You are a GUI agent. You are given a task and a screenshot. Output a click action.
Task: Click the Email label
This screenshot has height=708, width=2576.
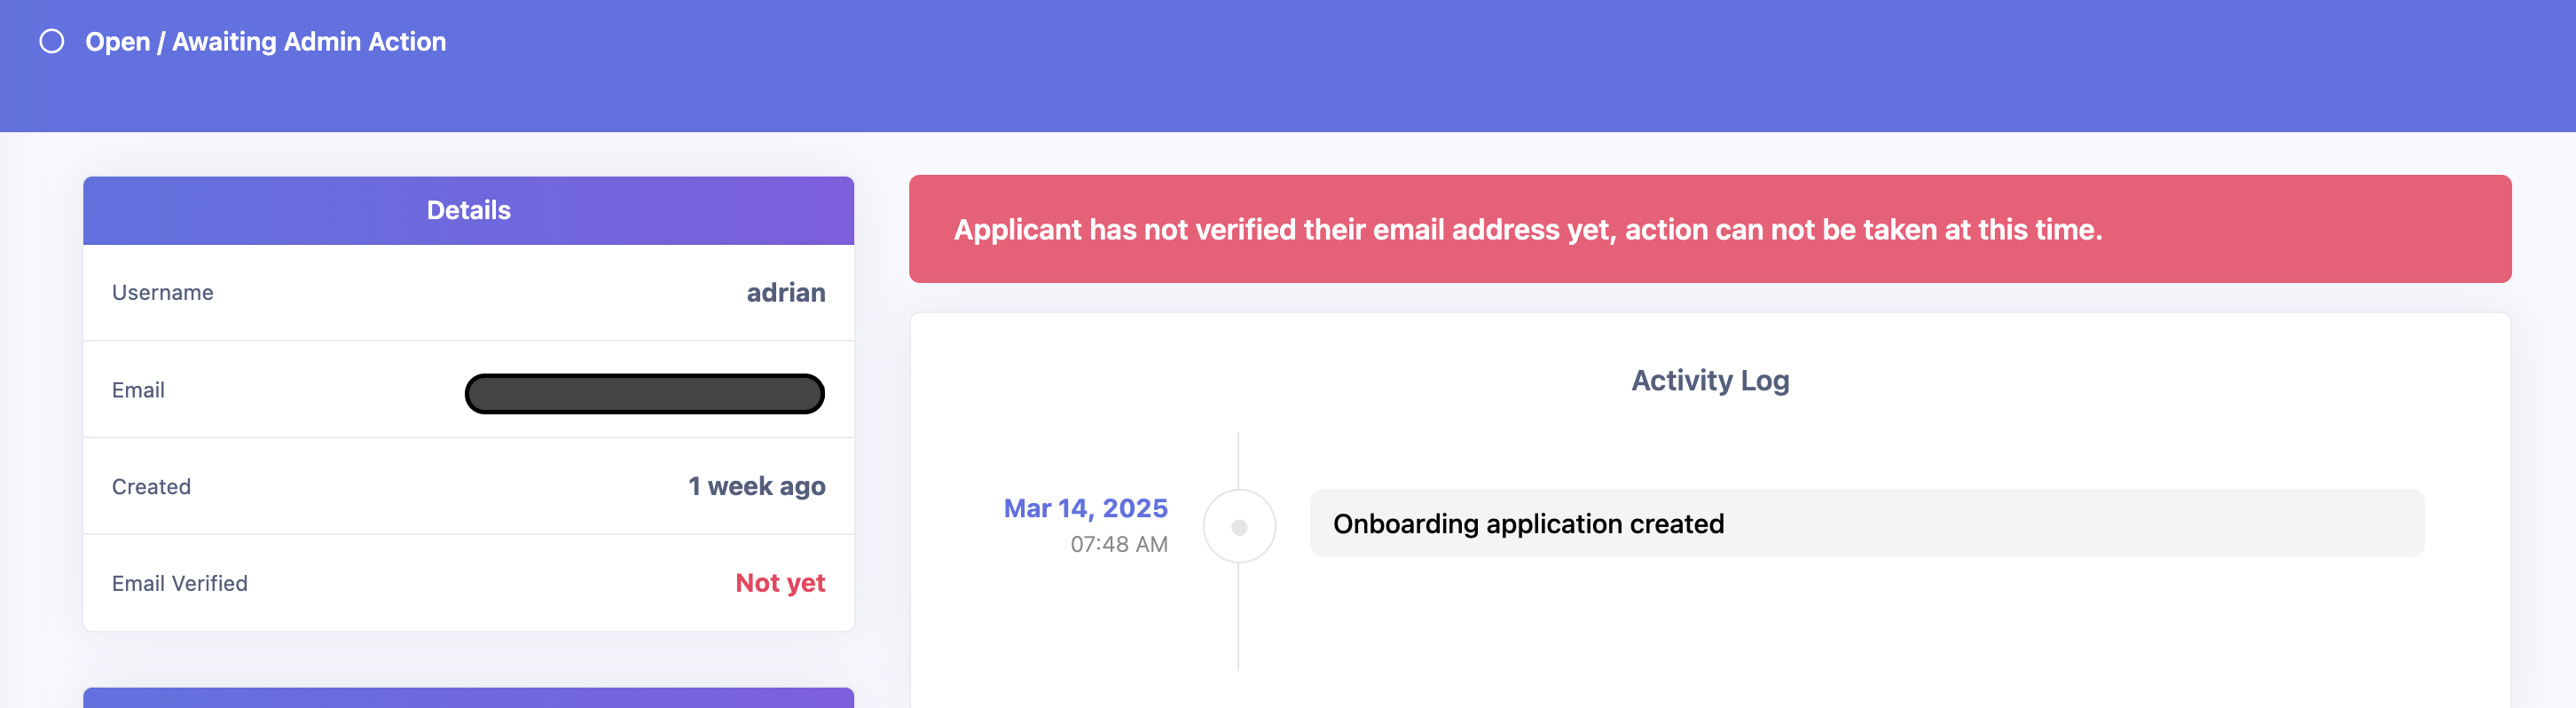(x=138, y=390)
